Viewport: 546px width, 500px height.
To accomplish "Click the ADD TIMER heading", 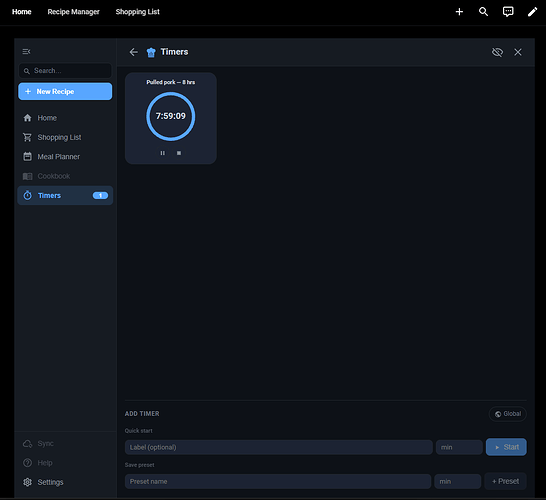I will tap(142, 414).
